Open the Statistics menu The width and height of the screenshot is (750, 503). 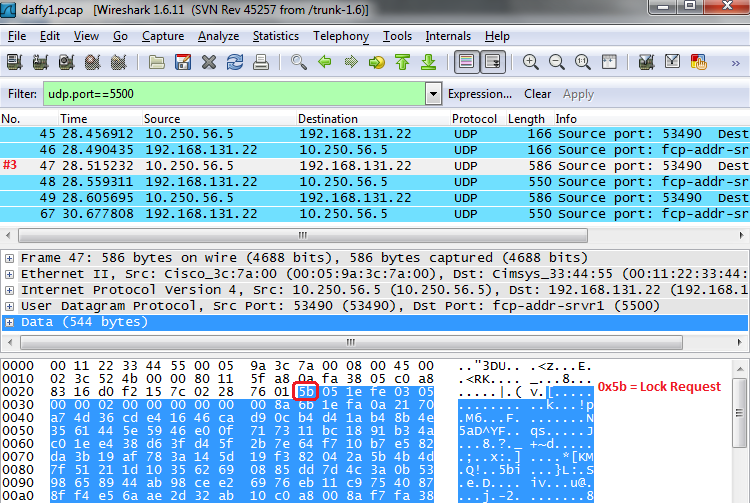(275, 36)
